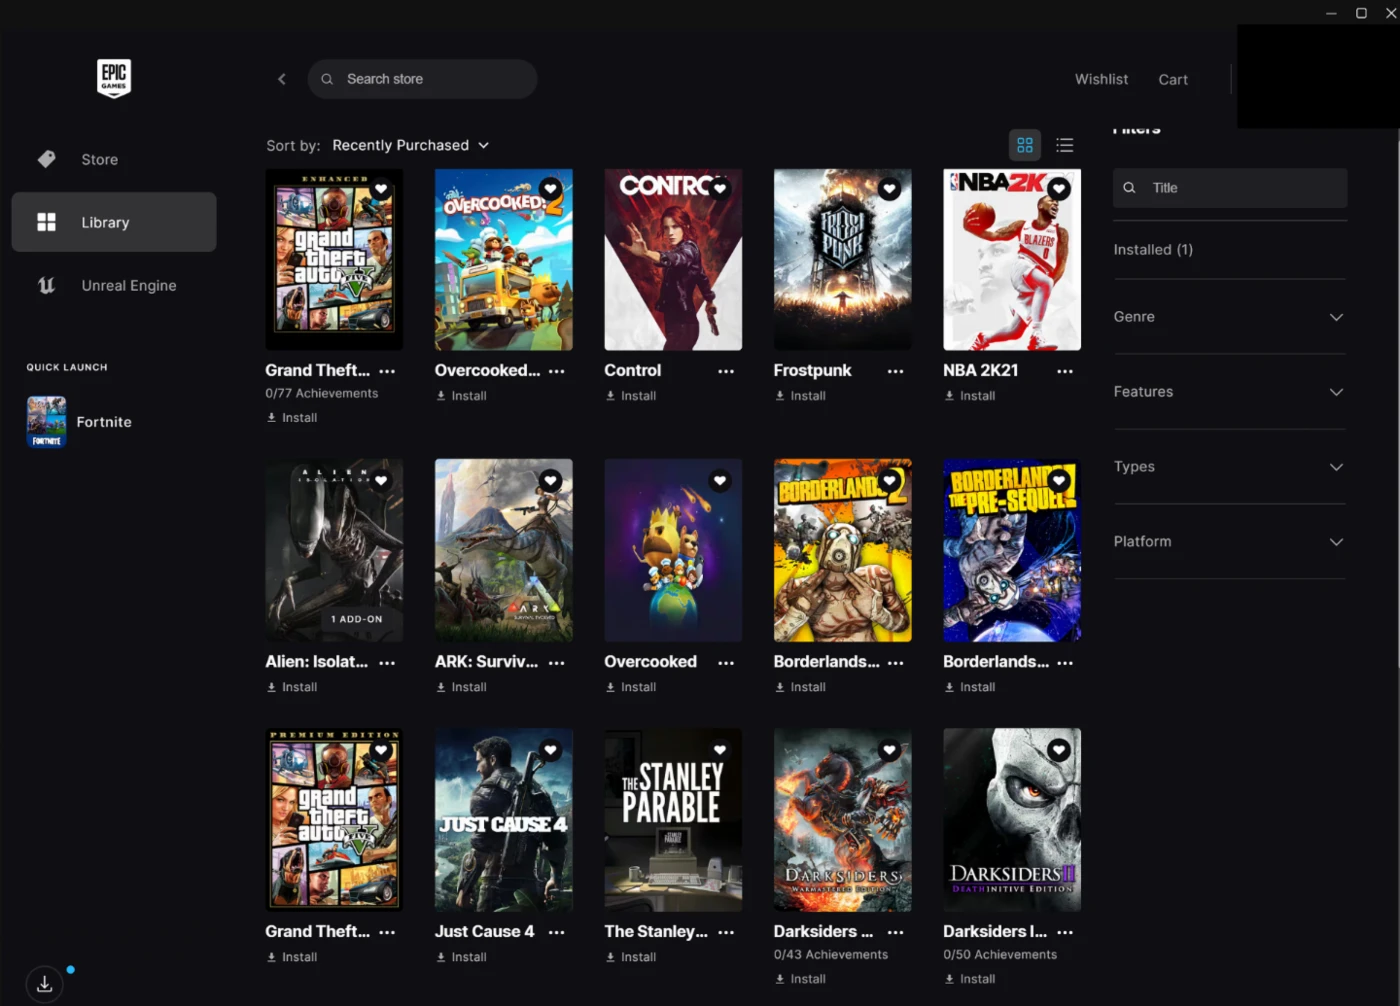
Task: Open Unreal Engine section
Action: [114, 285]
